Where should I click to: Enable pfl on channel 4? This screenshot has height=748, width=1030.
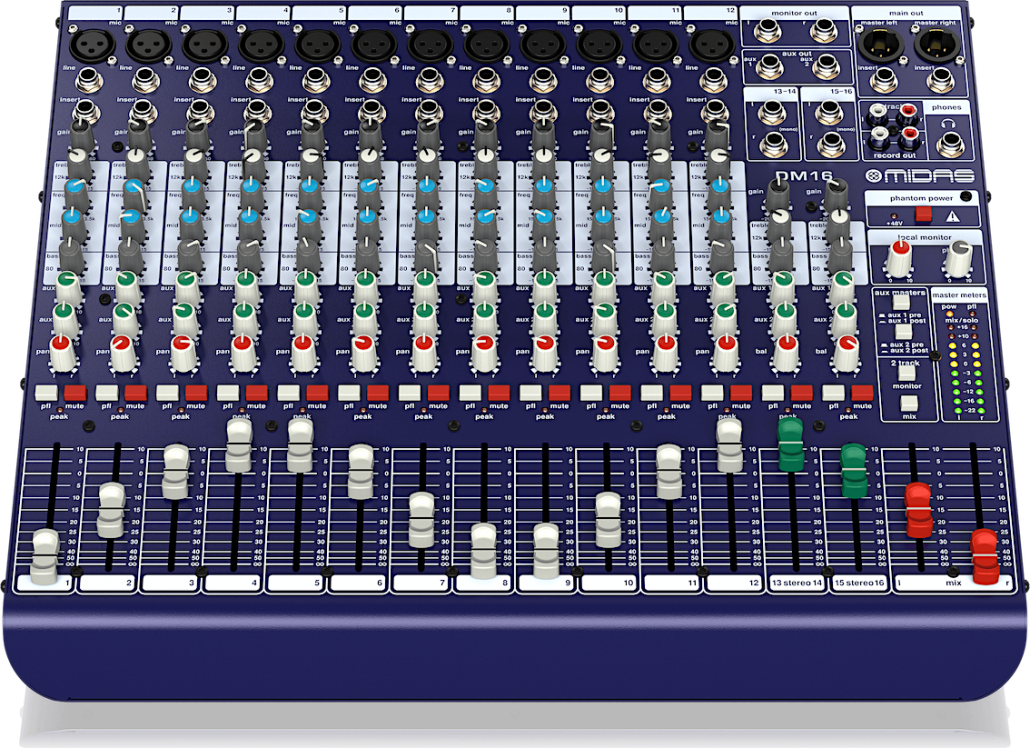tap(229, 393)
